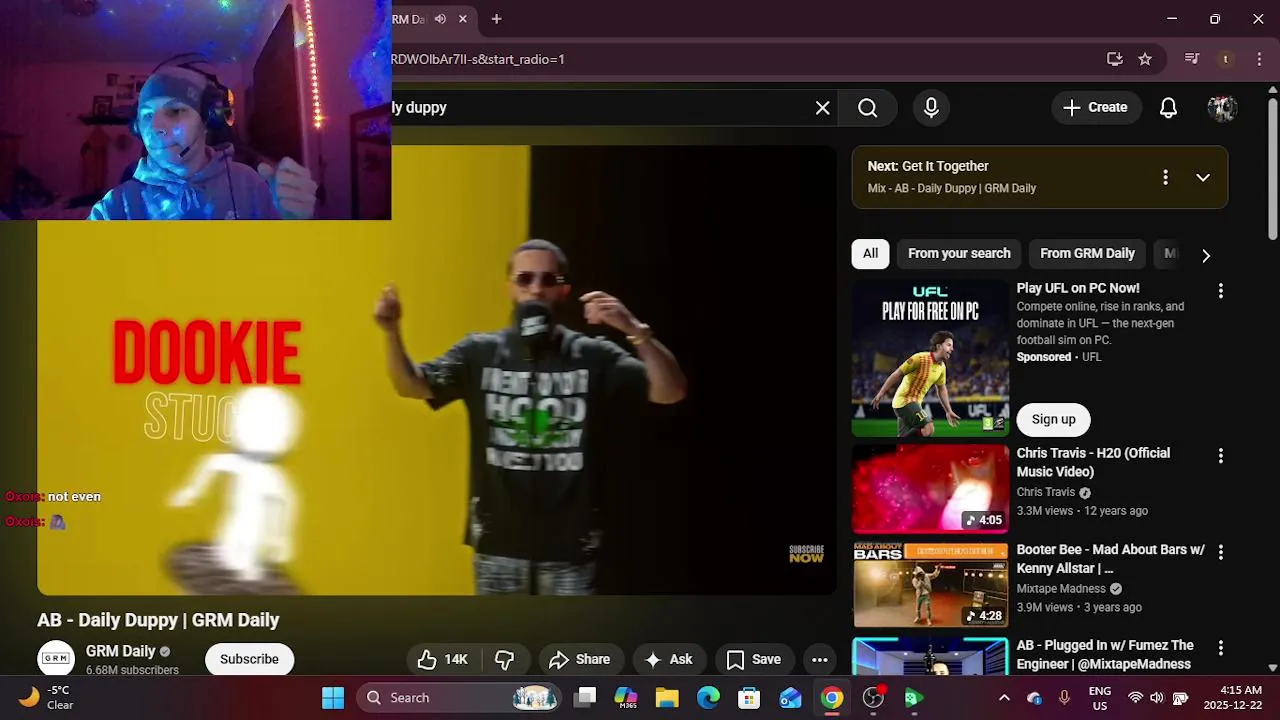Open Chris Travis H20 video thumbnail

click(x=931, y=489)
